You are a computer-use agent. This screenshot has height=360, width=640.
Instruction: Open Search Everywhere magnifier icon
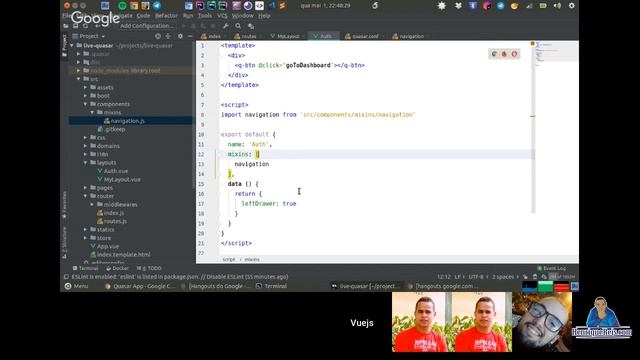(238, 26)
